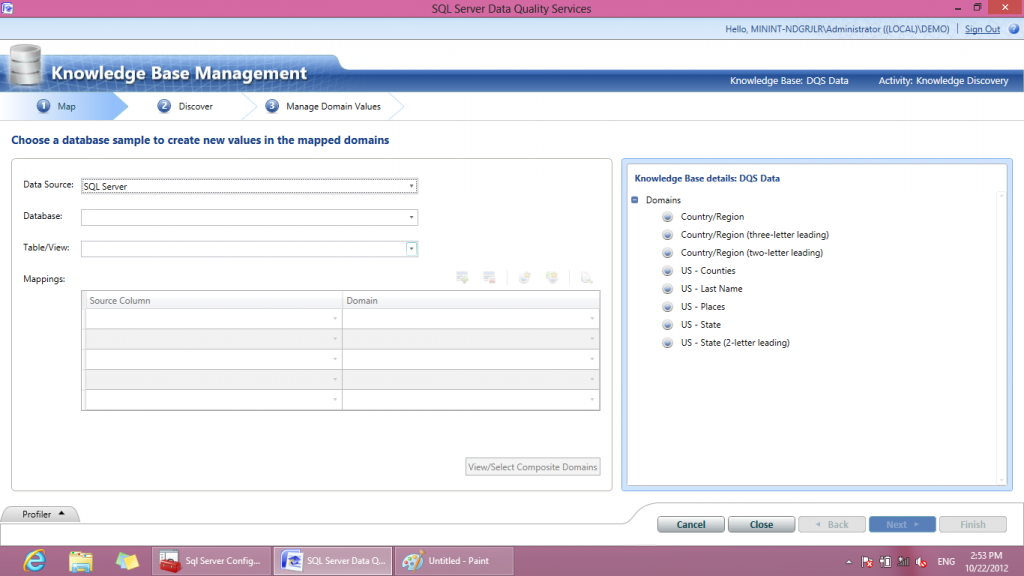Click the Cancel button
Screen dimensions: 1024x576
pyautogui.click(x=690, y=524)
